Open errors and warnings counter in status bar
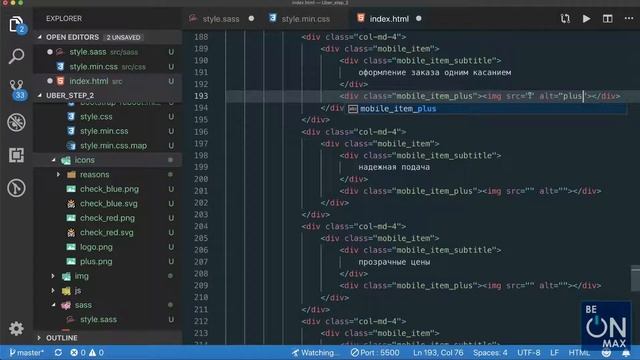The height and width of the screenshot is (360, 640). tap(87, 352)
